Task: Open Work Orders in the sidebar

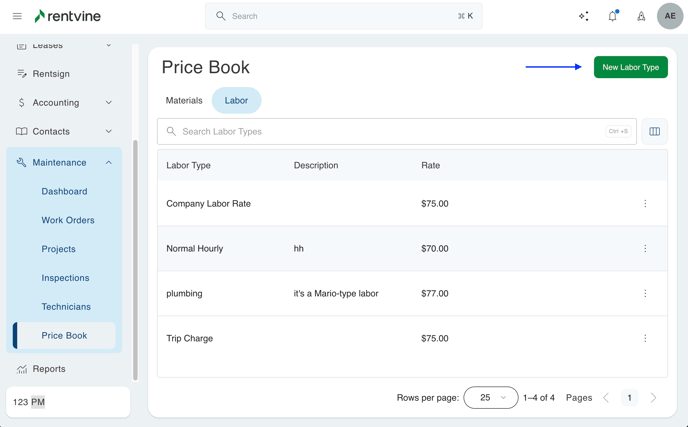Action: [68, 220]
